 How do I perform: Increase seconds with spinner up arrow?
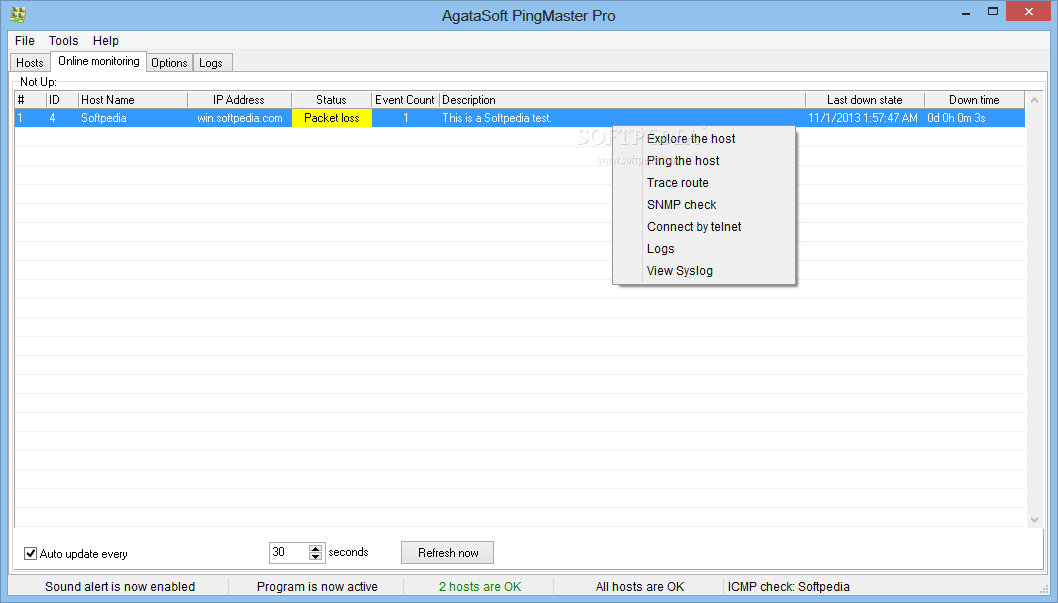coord(316,548)
